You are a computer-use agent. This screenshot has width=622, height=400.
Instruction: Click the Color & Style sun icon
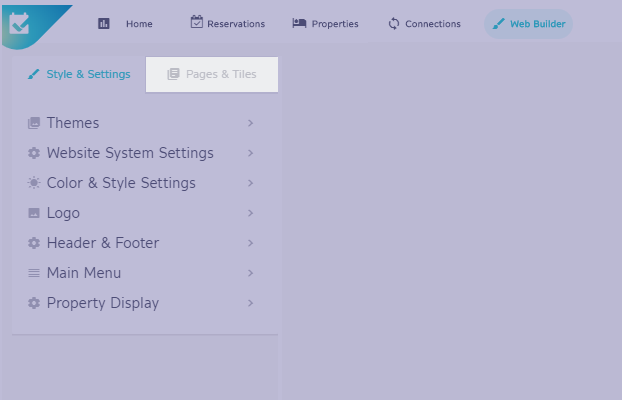tap(34, 183)
